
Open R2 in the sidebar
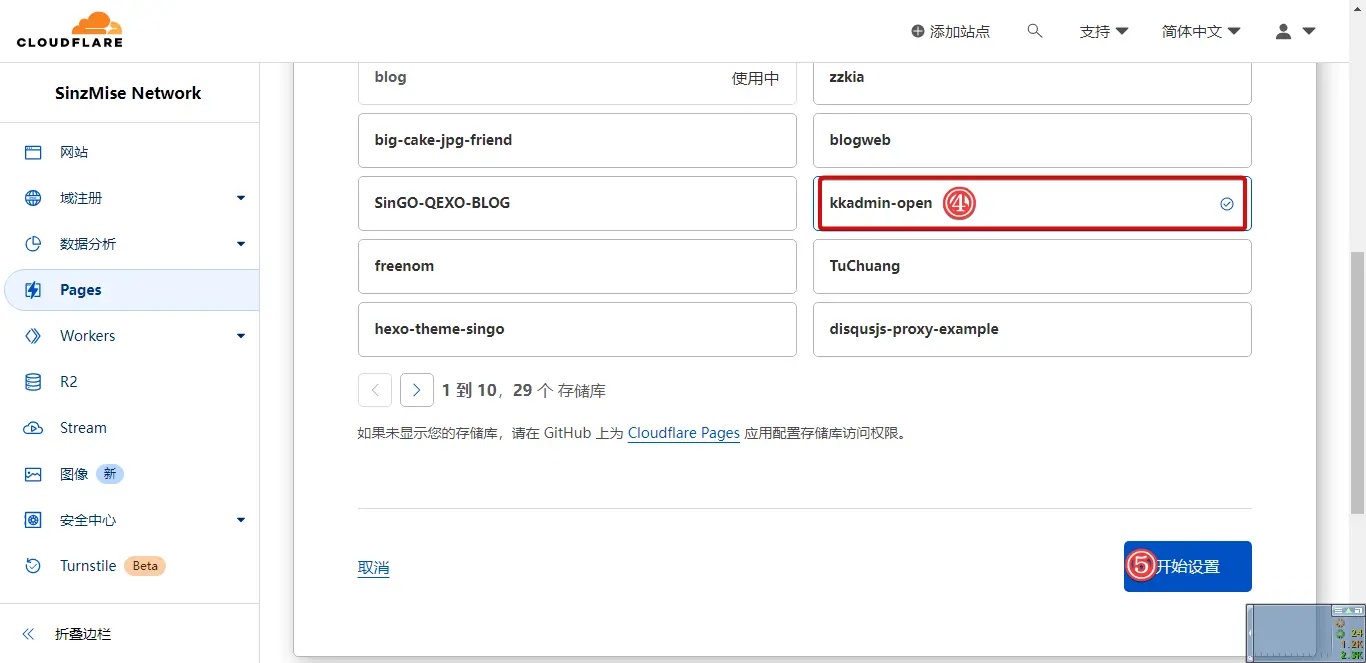(x=130, y=382)
